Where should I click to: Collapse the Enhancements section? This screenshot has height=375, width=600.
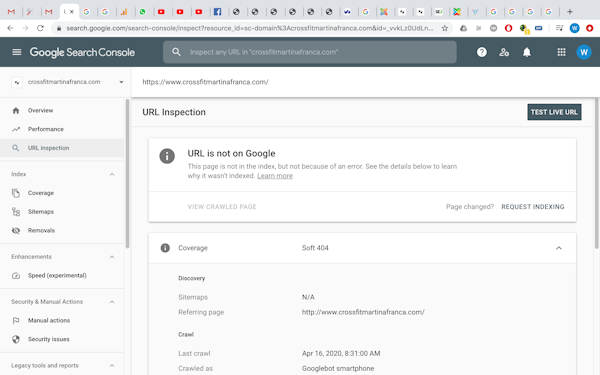point(112,257)
